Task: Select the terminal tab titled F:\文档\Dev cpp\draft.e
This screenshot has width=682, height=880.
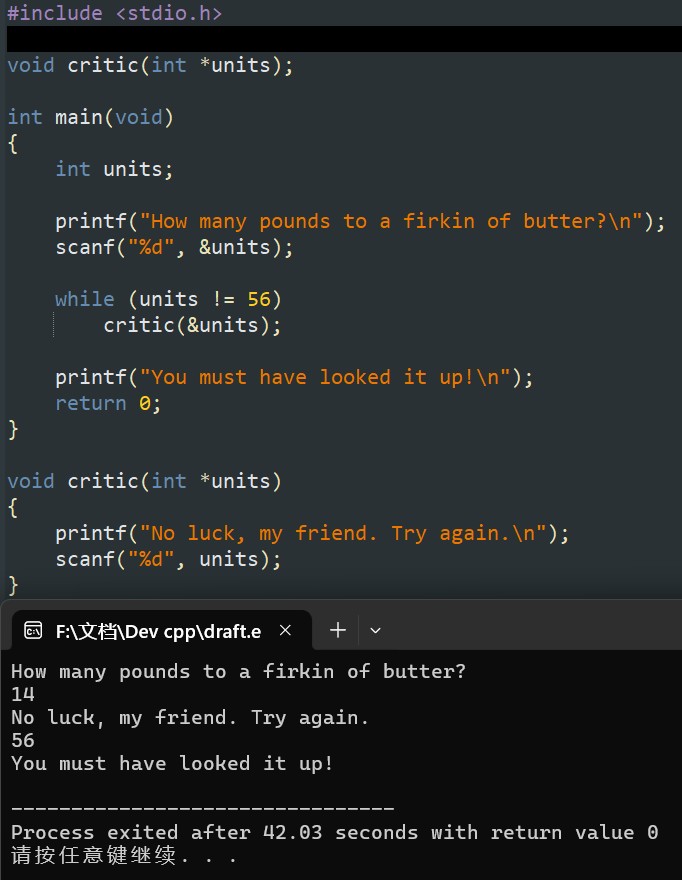Action: (161, 631)
